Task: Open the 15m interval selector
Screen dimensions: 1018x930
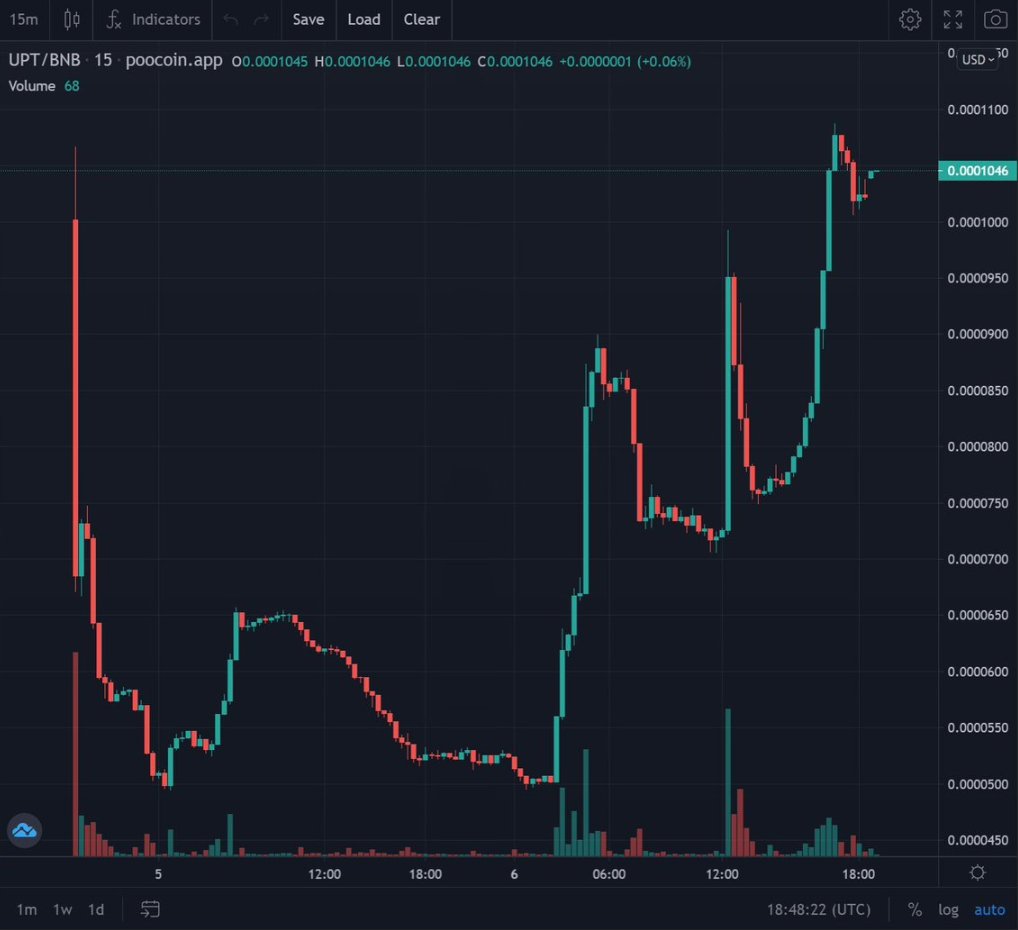Action: (x=24, y=19)
